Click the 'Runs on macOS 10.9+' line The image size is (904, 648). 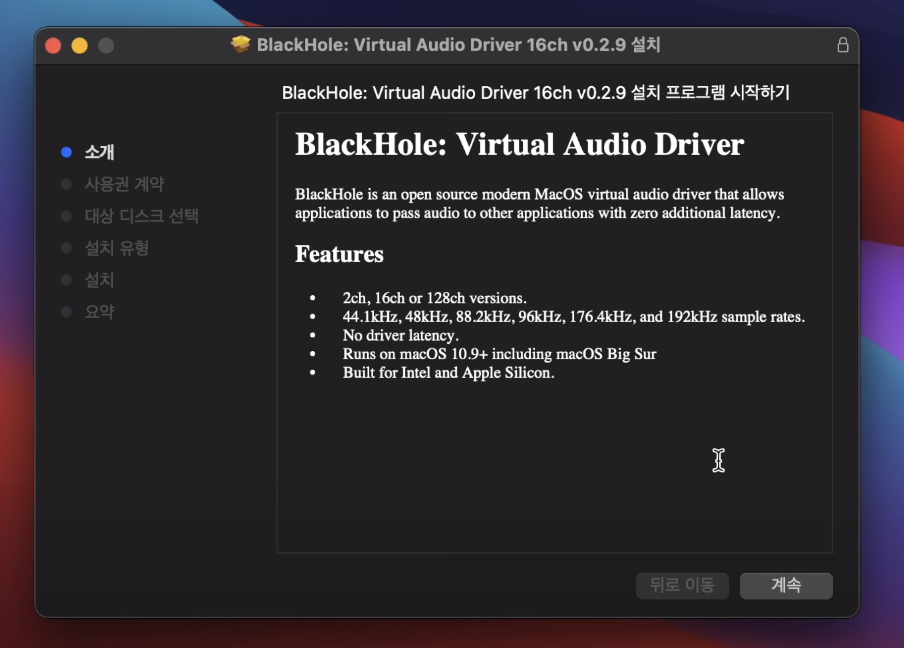(x=499, y=353)
